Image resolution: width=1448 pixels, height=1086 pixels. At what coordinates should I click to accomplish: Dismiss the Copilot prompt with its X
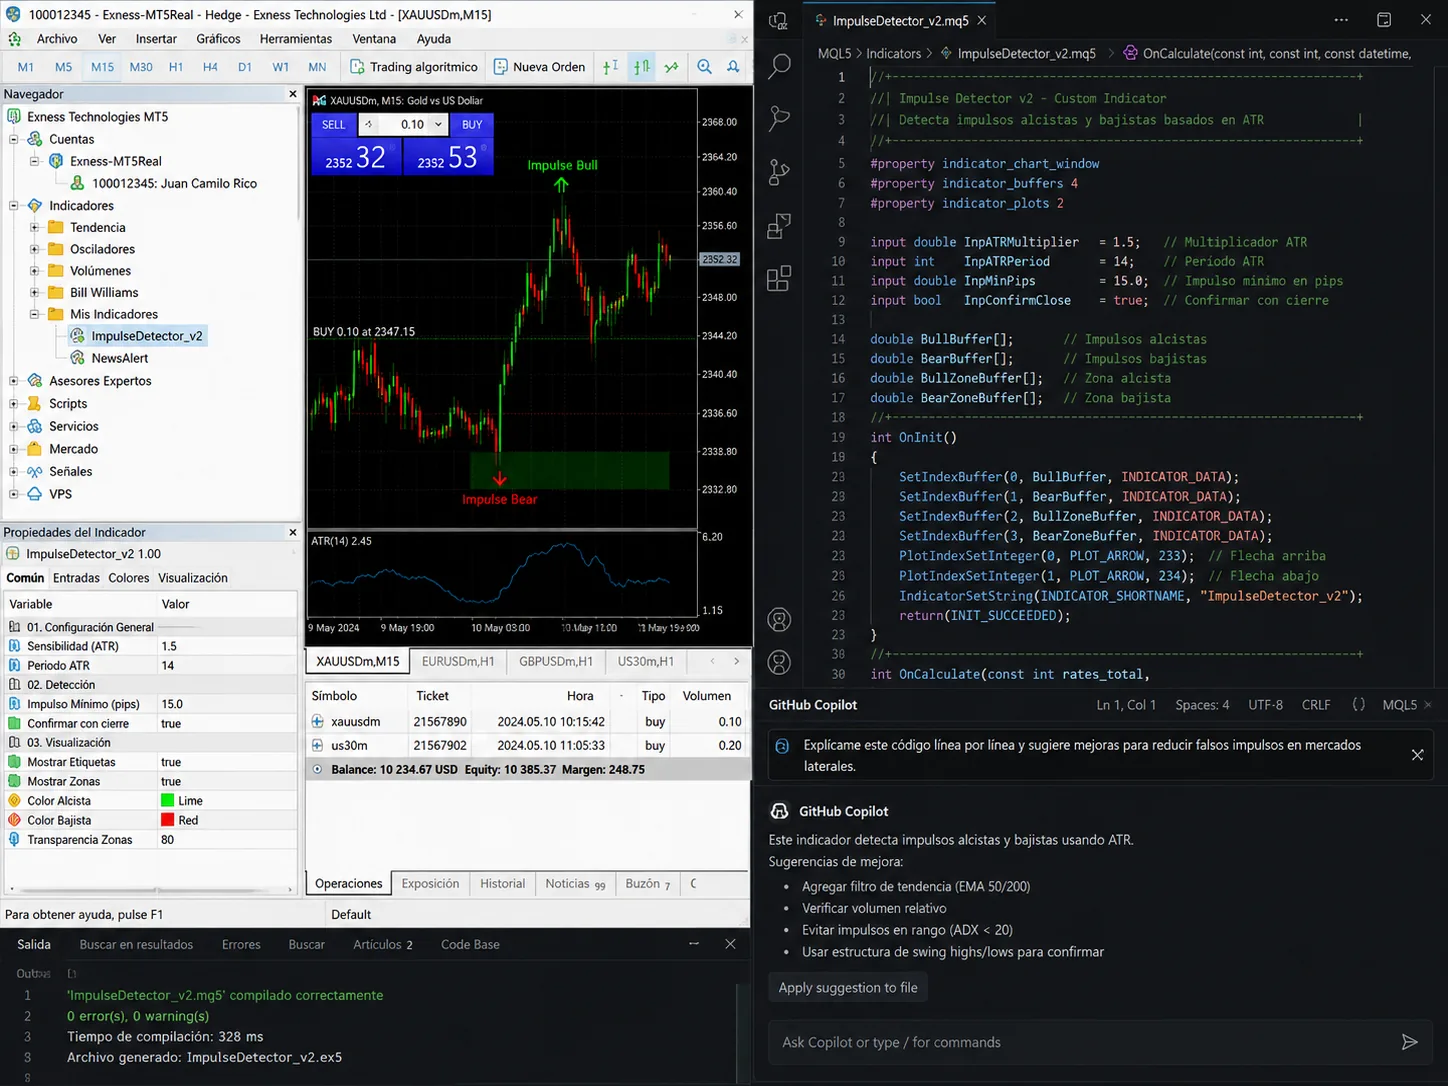1417,755
